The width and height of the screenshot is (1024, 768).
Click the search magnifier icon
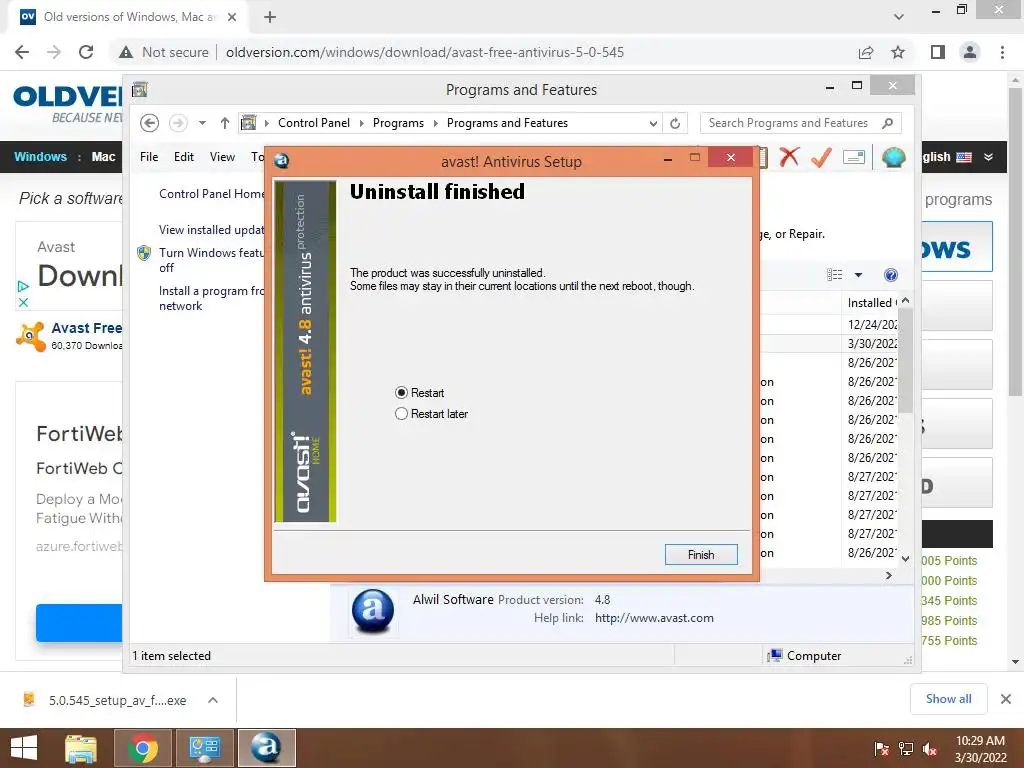tap(888, 123)
